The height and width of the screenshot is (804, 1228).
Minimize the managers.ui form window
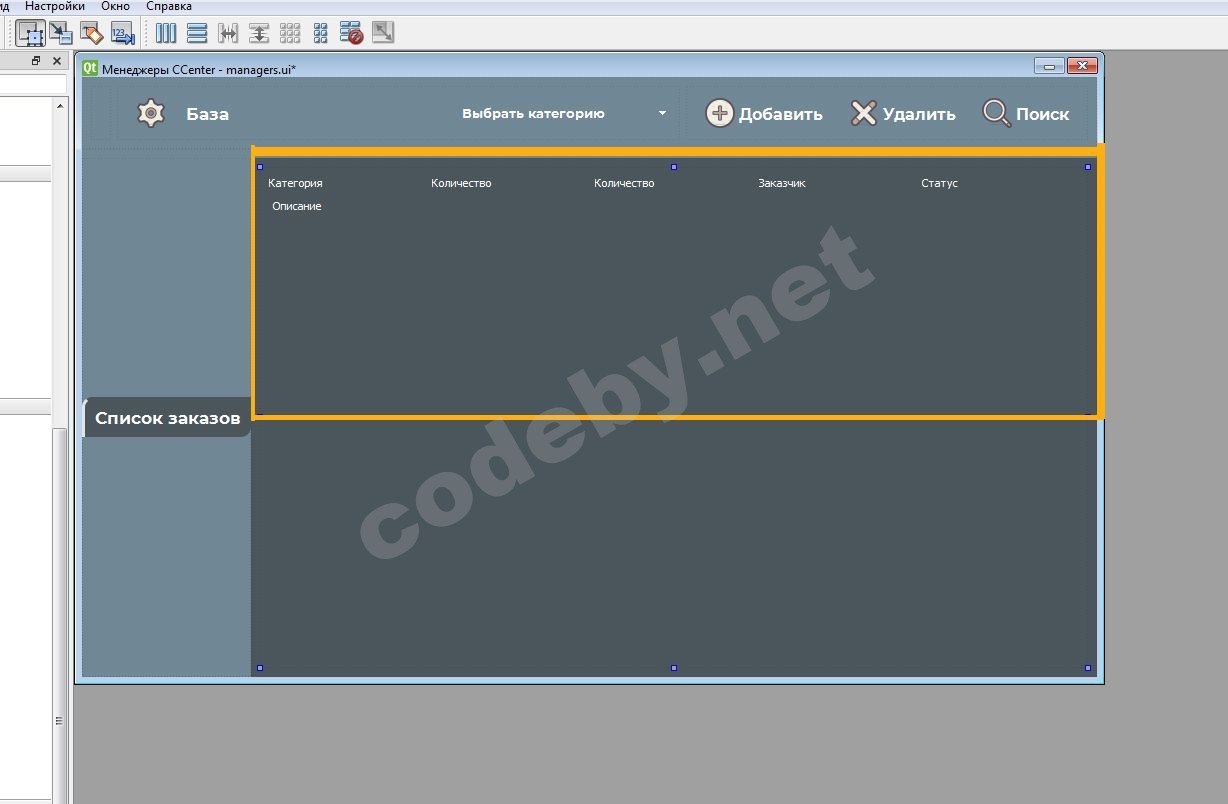1049,67
